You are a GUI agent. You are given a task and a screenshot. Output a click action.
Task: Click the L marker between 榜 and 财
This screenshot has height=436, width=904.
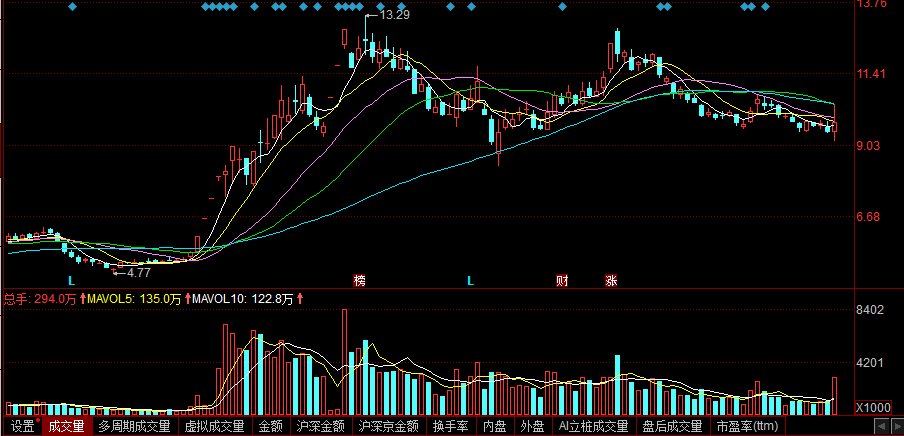tap(470, 281)
